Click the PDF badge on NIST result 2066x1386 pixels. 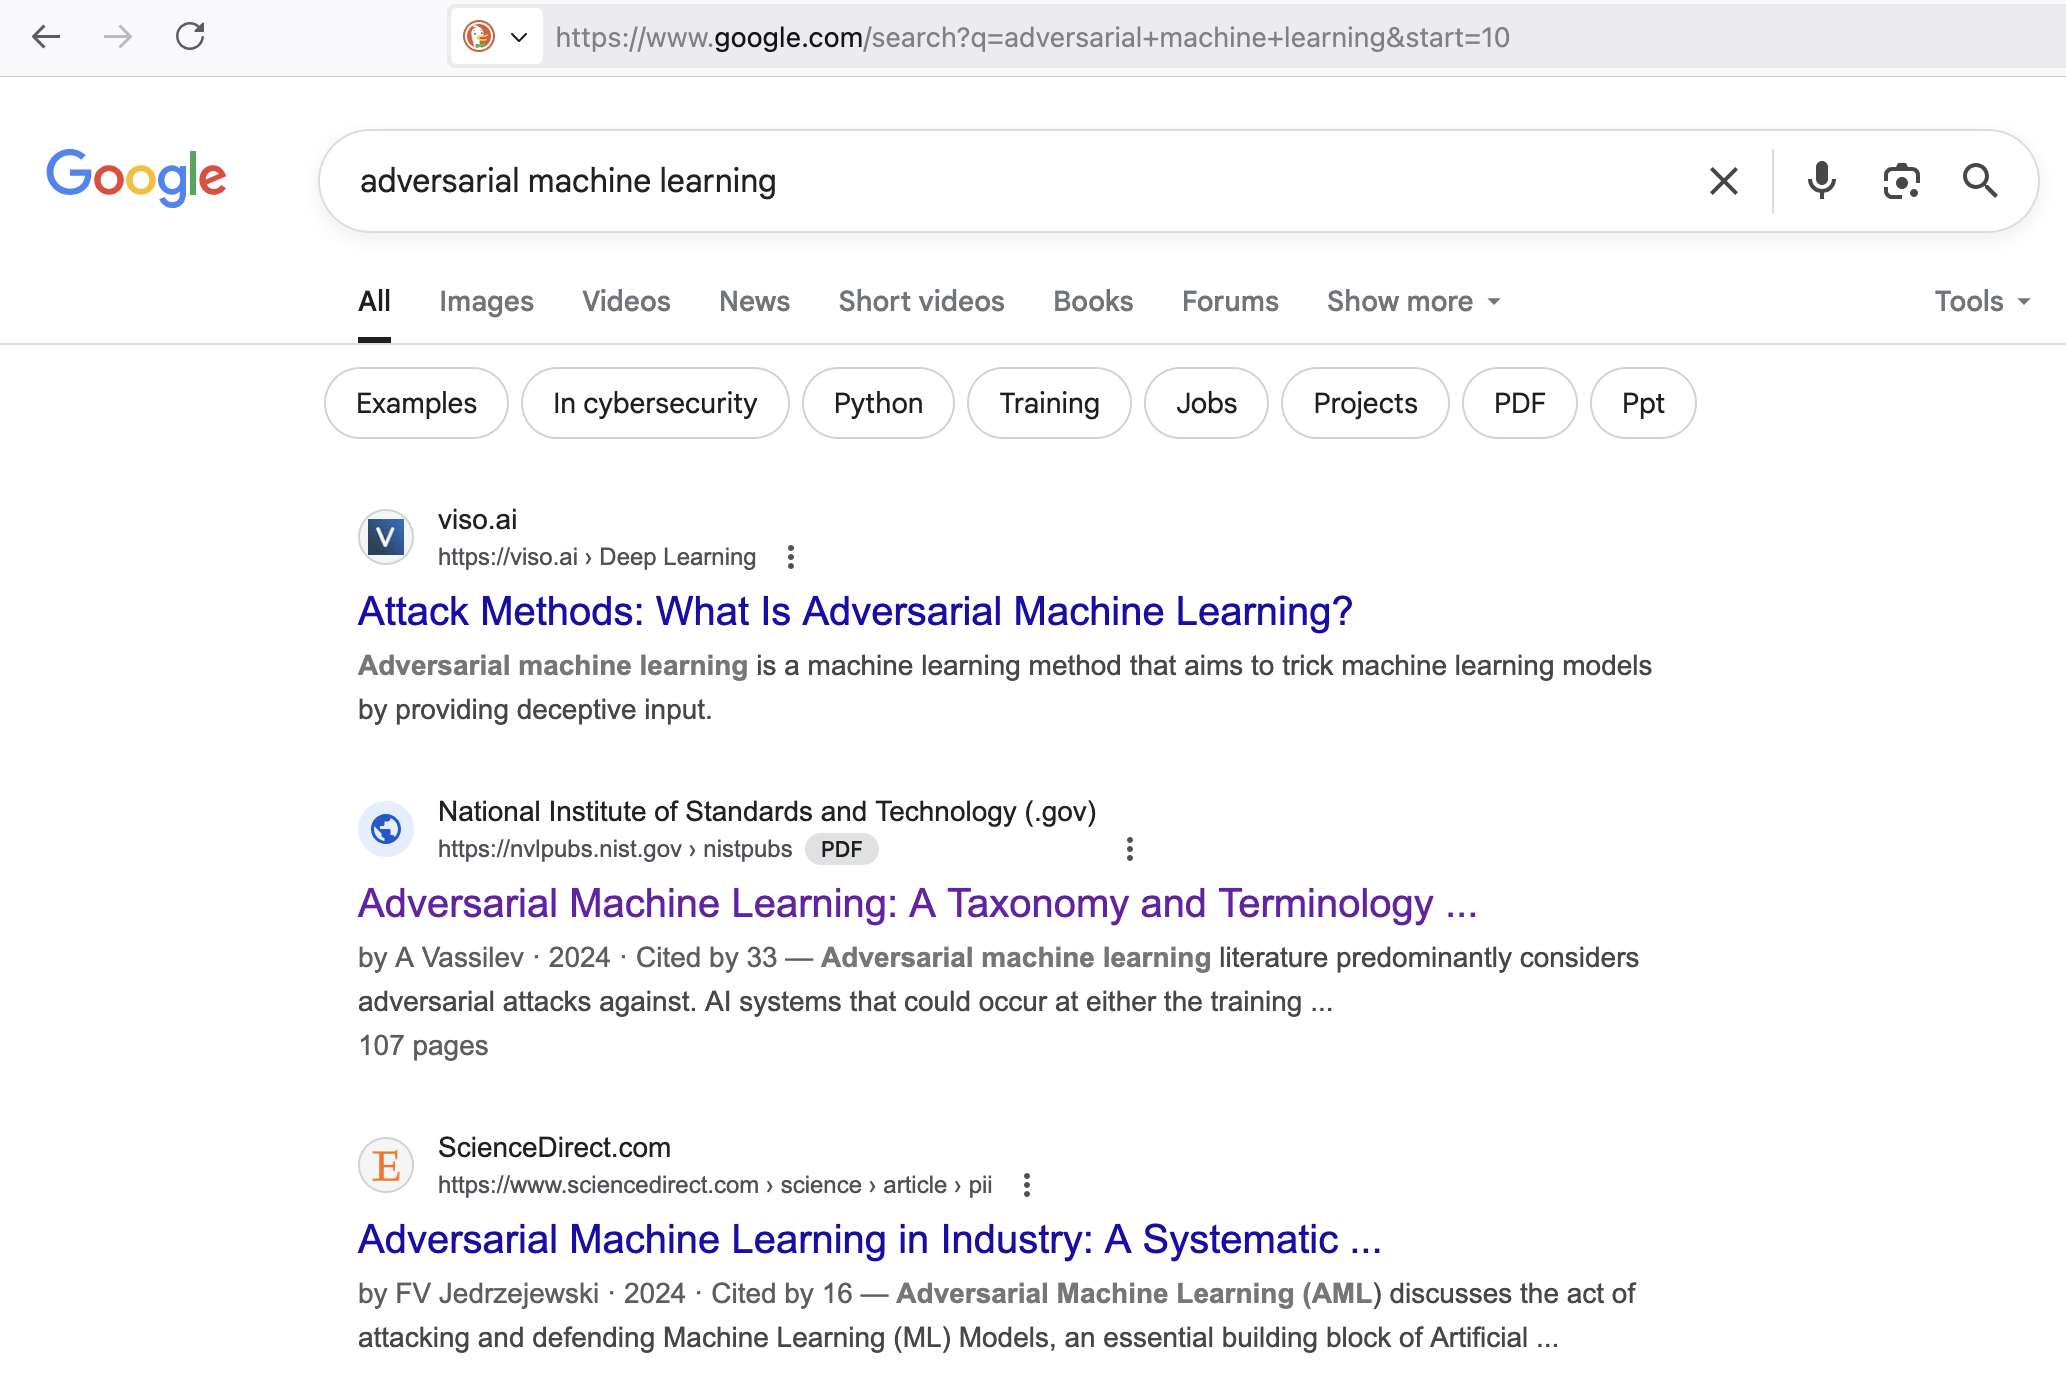[841, 849]
